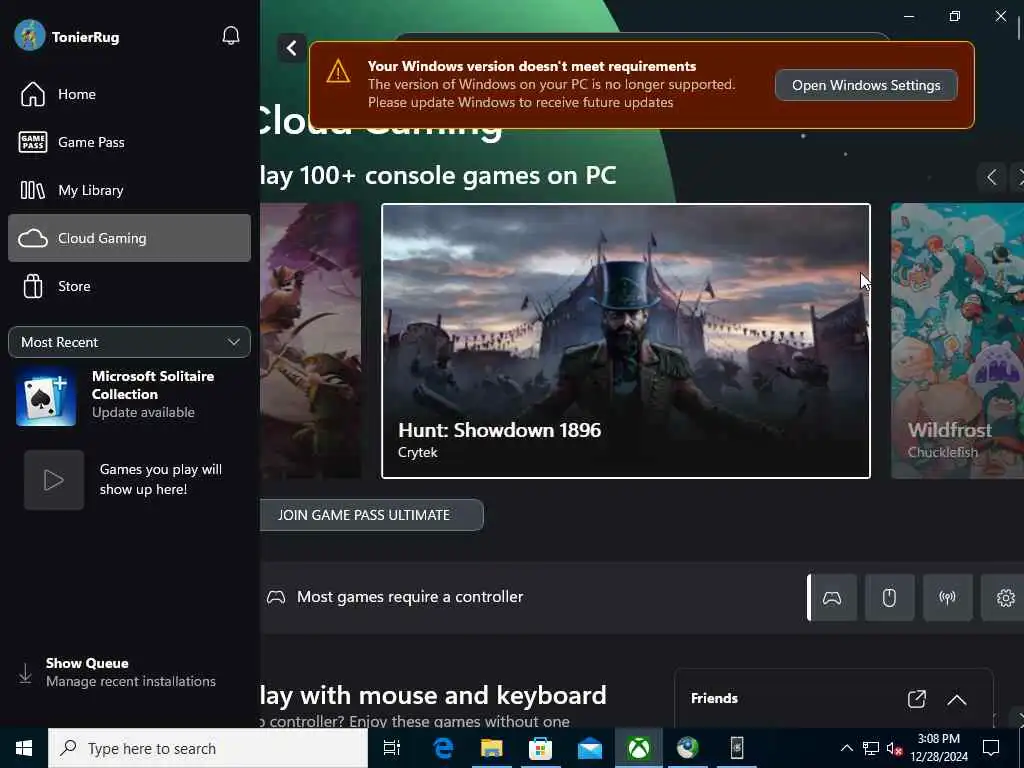This screenshot has width=1024, height=768.
Task: Click the muted volume icon
Action: [x=895, y=748]
